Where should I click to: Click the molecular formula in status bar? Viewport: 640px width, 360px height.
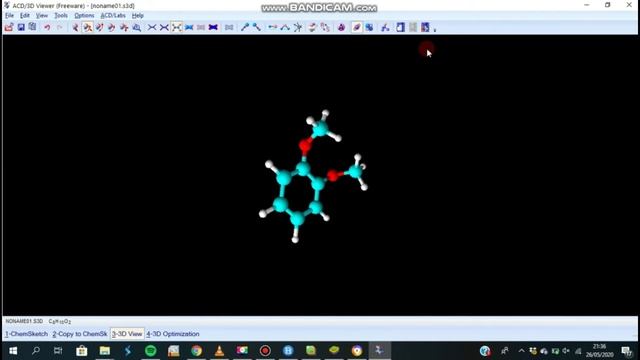[x=60, y=321]
